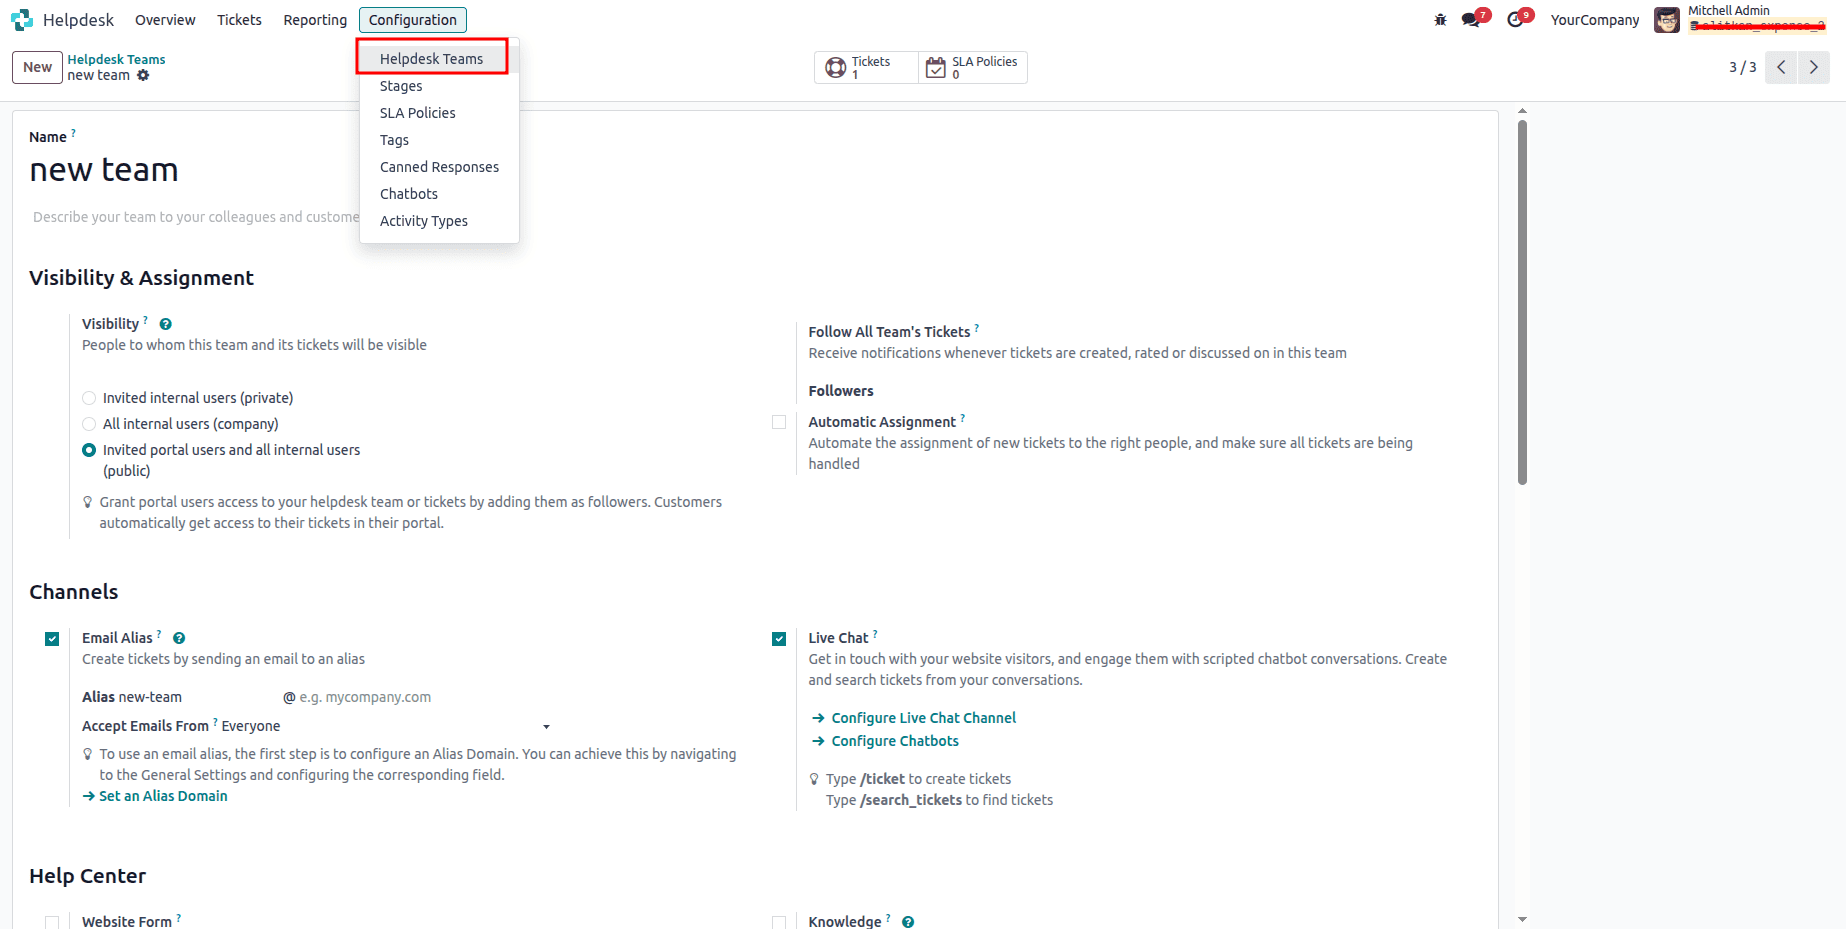Enable Automatic Assignment for the team
Screen dimensions: 1846x929
click(x=779, y=422)
